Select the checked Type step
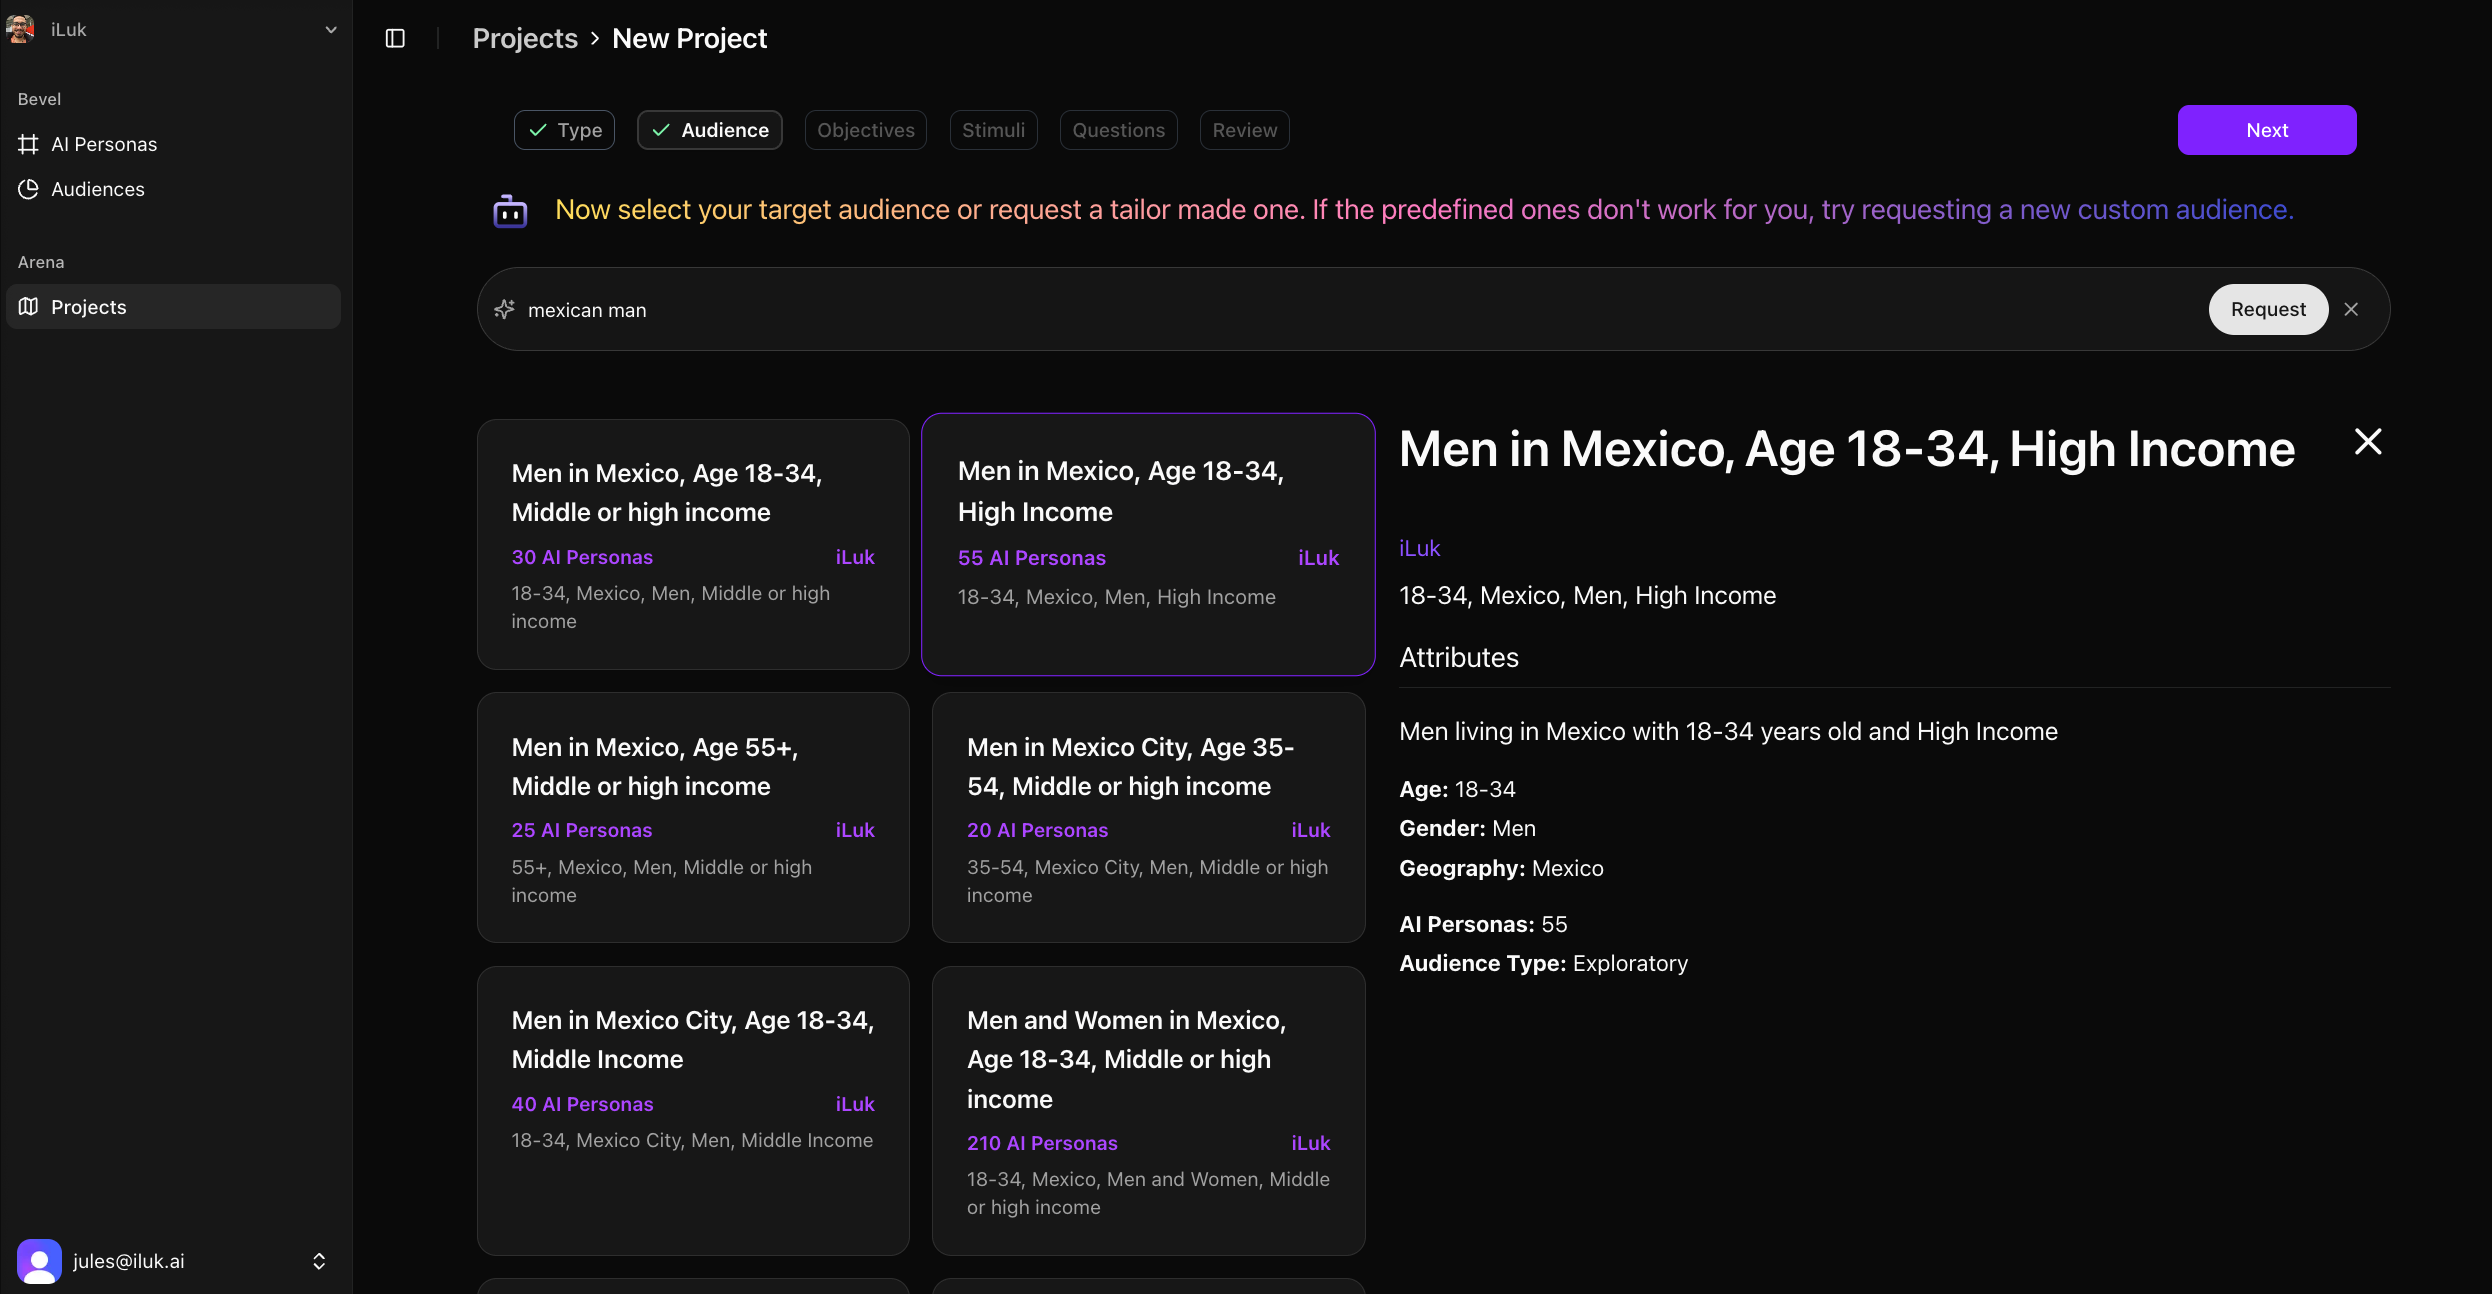 (x=564, y=130)
